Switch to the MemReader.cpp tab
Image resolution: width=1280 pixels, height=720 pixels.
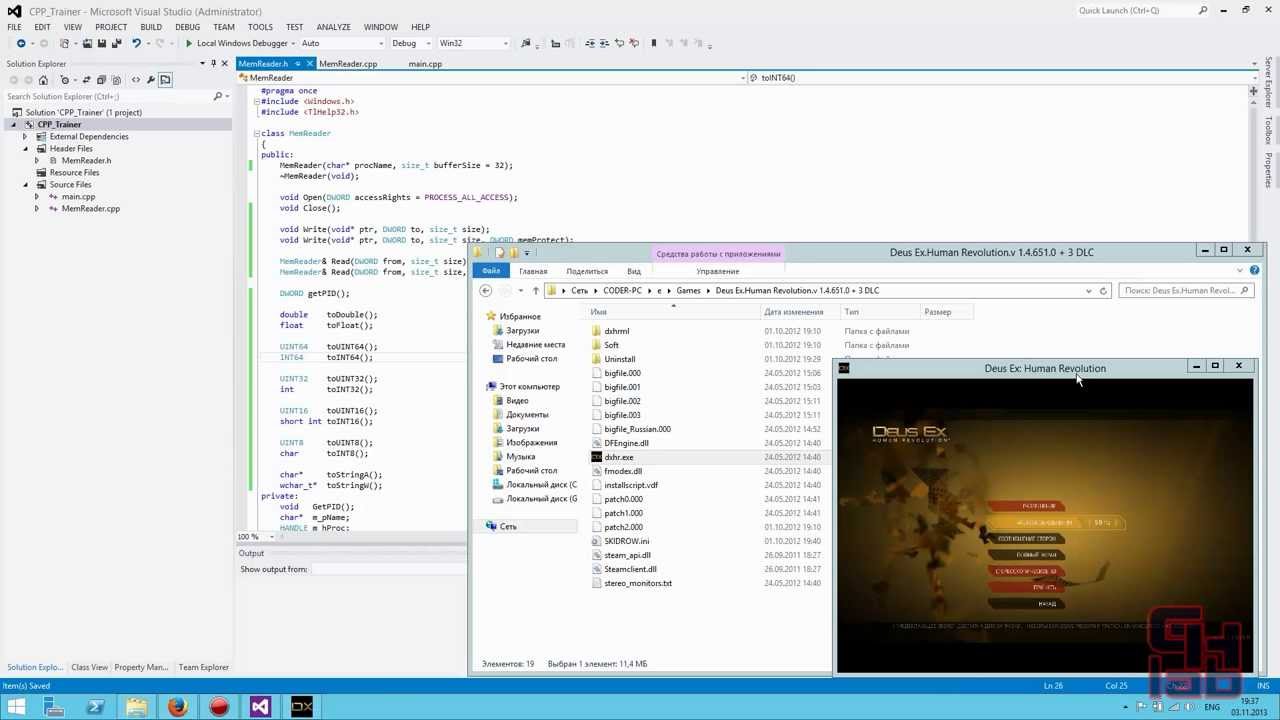tap(348, 64)
